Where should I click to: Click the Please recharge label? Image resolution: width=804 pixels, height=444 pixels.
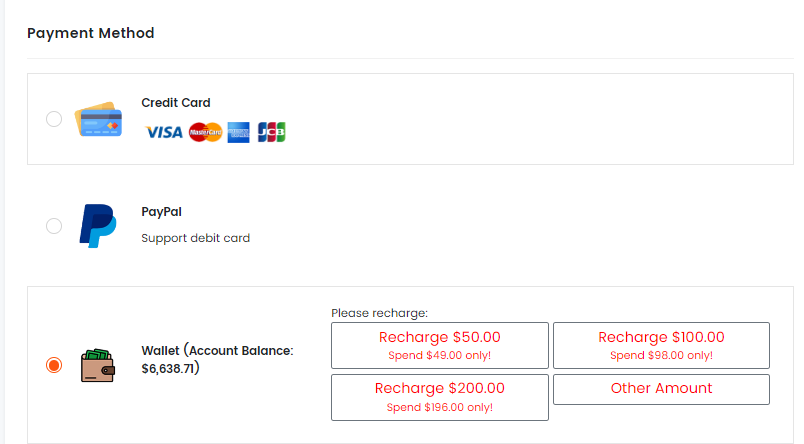379,313
